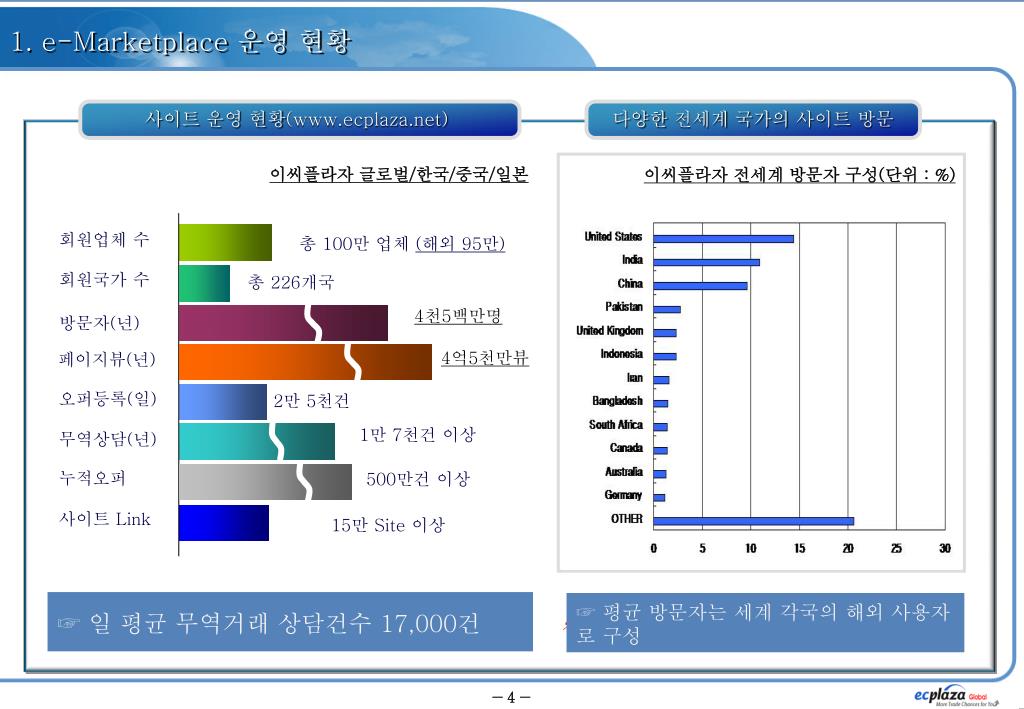Select the Pakistan blue bar in chart
This screenshot has height=709, width=1024.
pos(667,309)
